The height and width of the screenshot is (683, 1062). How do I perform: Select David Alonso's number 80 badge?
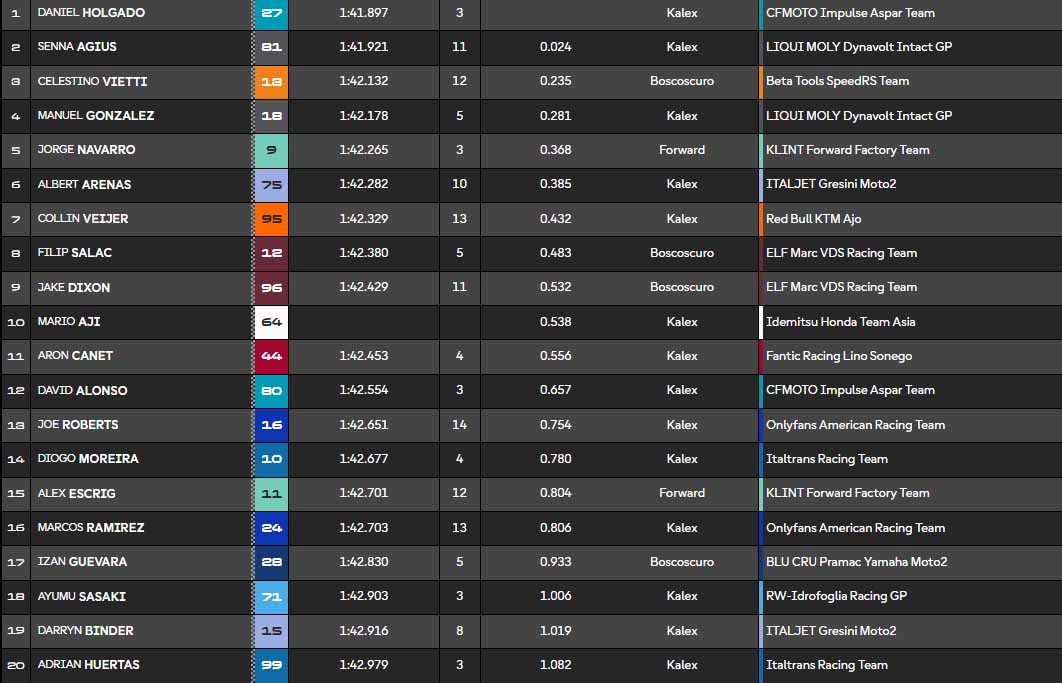click(271, 391)
